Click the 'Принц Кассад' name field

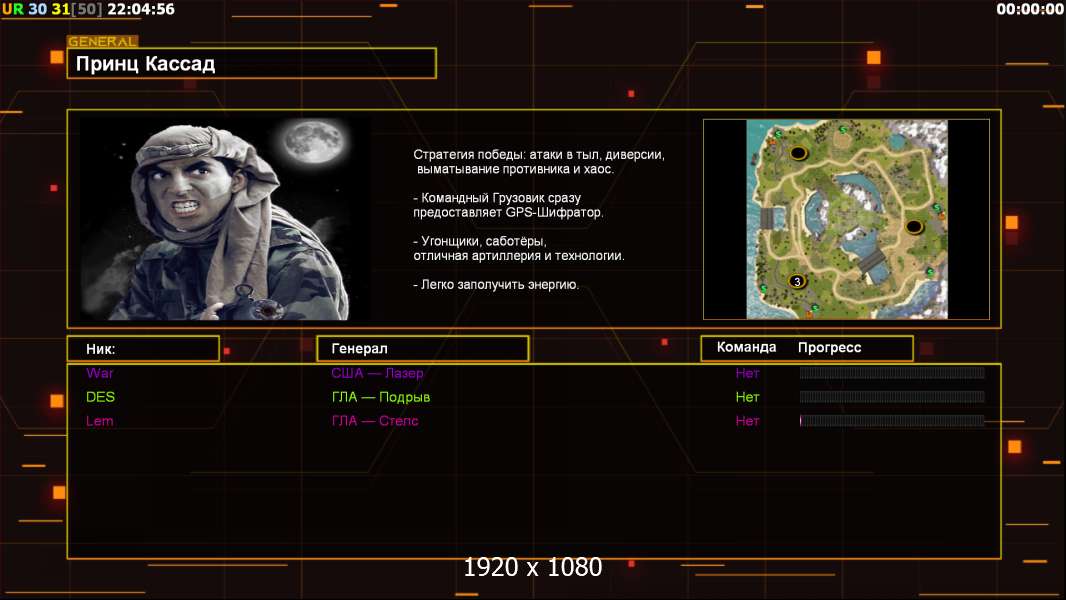click(x=252, y=63)
